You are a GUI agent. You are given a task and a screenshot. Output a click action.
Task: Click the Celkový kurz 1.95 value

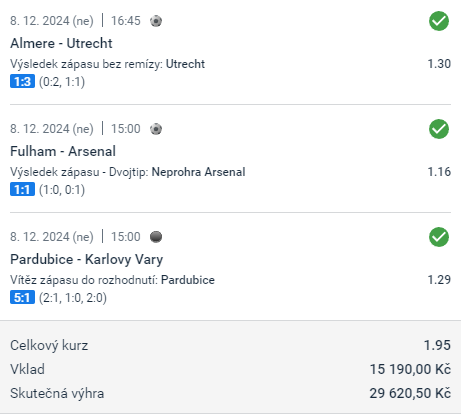(437, 345)
